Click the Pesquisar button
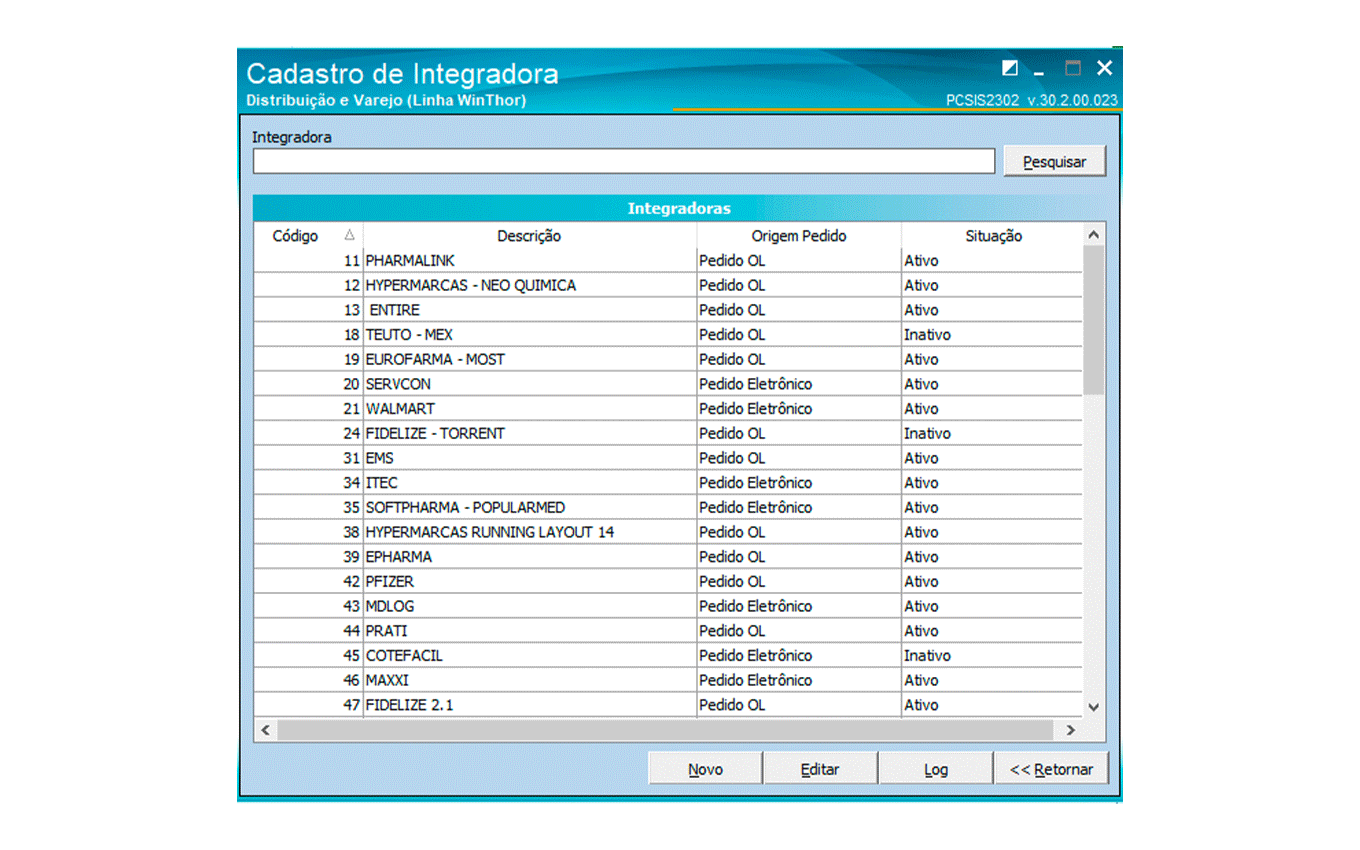The image size is (1360, 850). click(x=1055, y=161)
